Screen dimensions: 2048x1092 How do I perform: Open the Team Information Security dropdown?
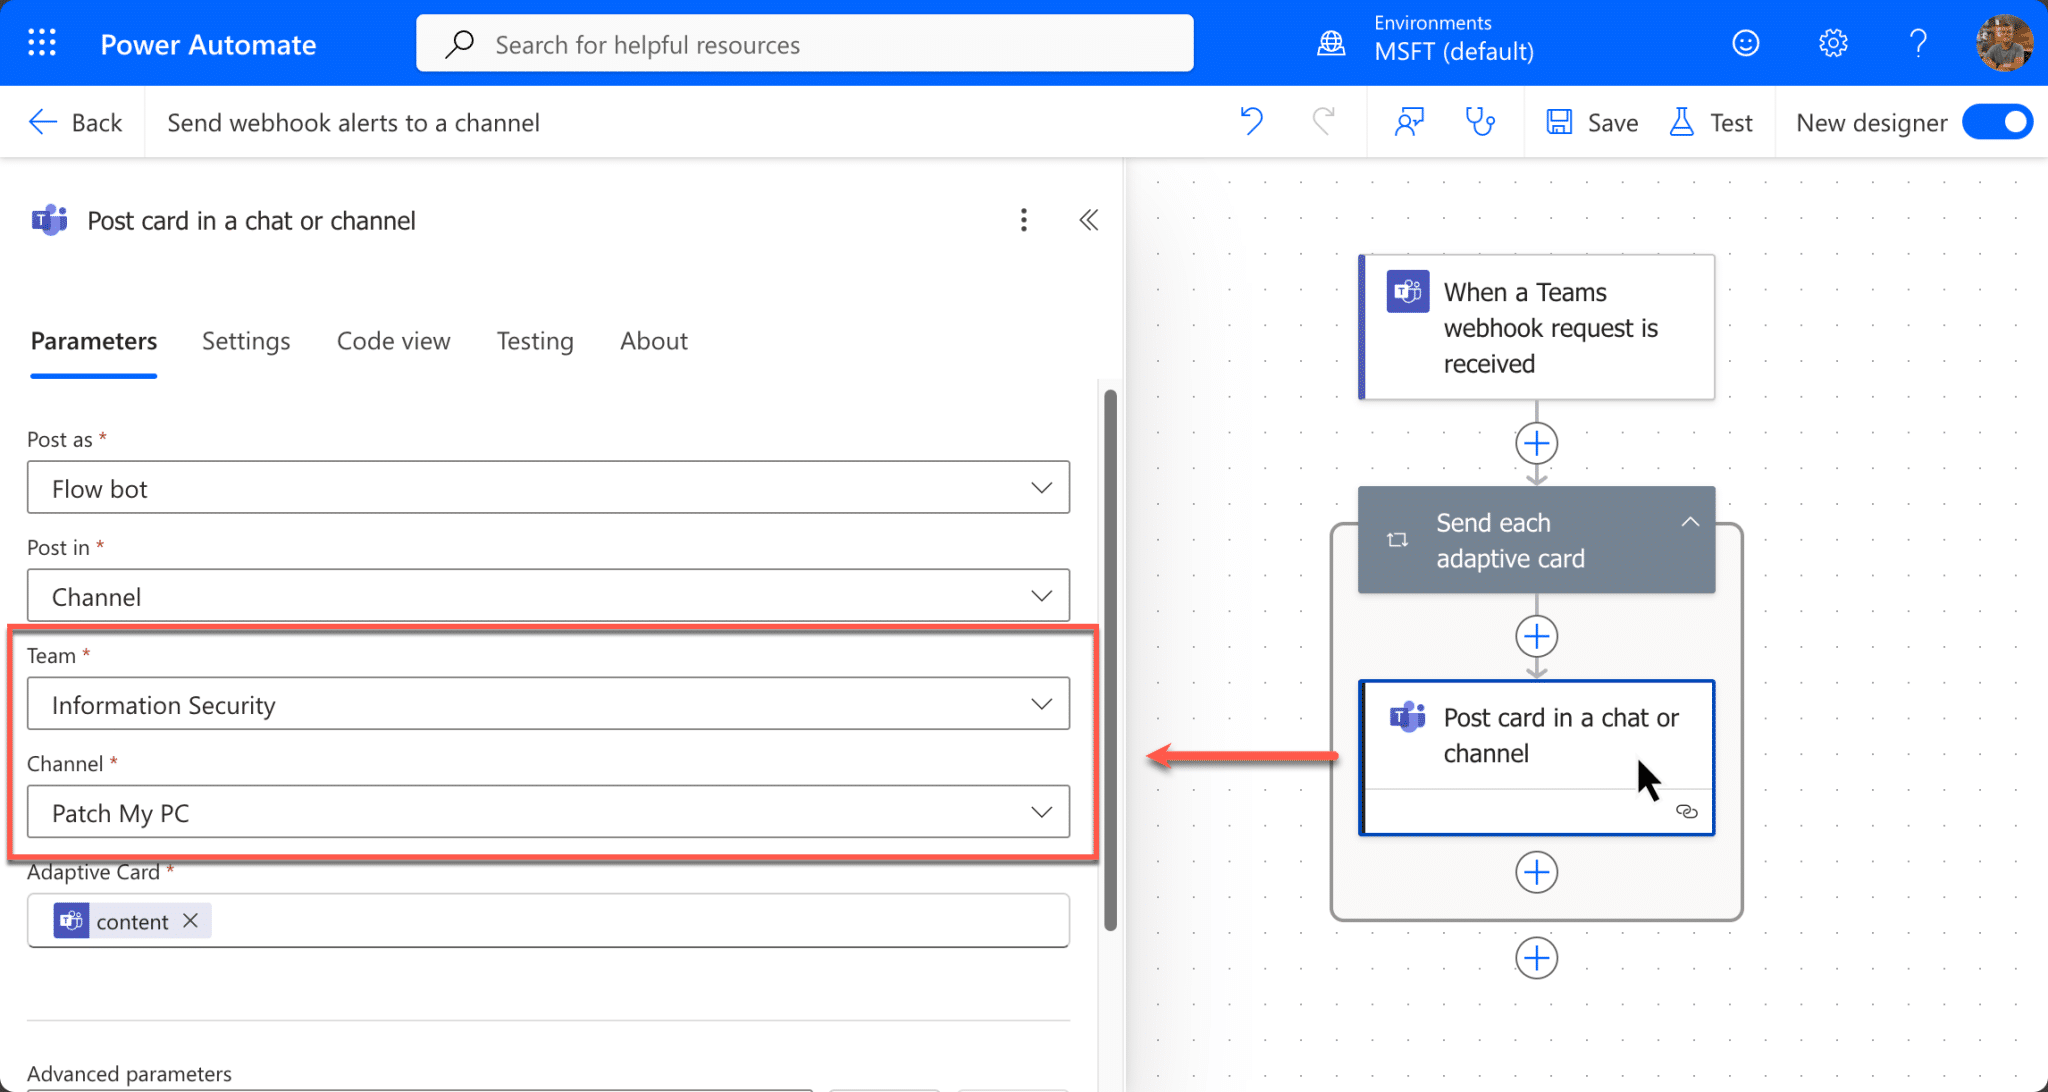coord(1041,703)
